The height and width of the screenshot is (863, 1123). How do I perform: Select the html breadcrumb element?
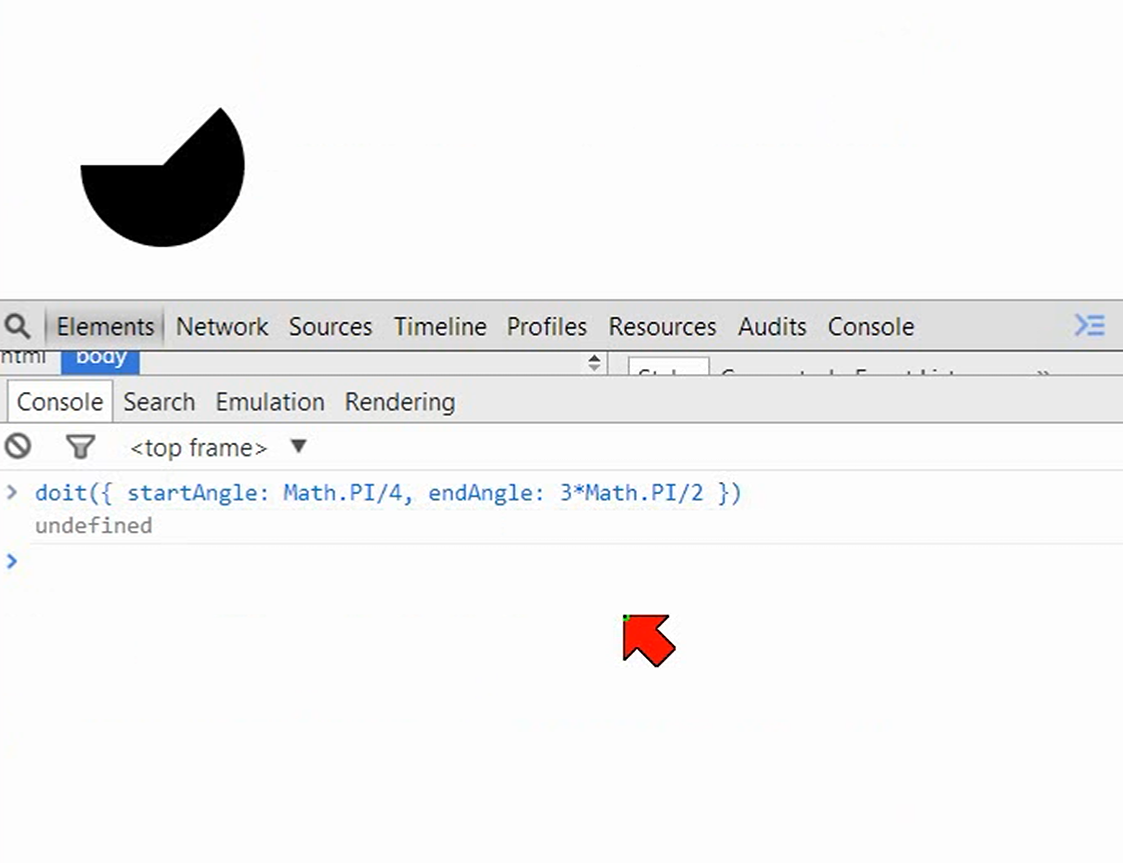pos(23,357)
